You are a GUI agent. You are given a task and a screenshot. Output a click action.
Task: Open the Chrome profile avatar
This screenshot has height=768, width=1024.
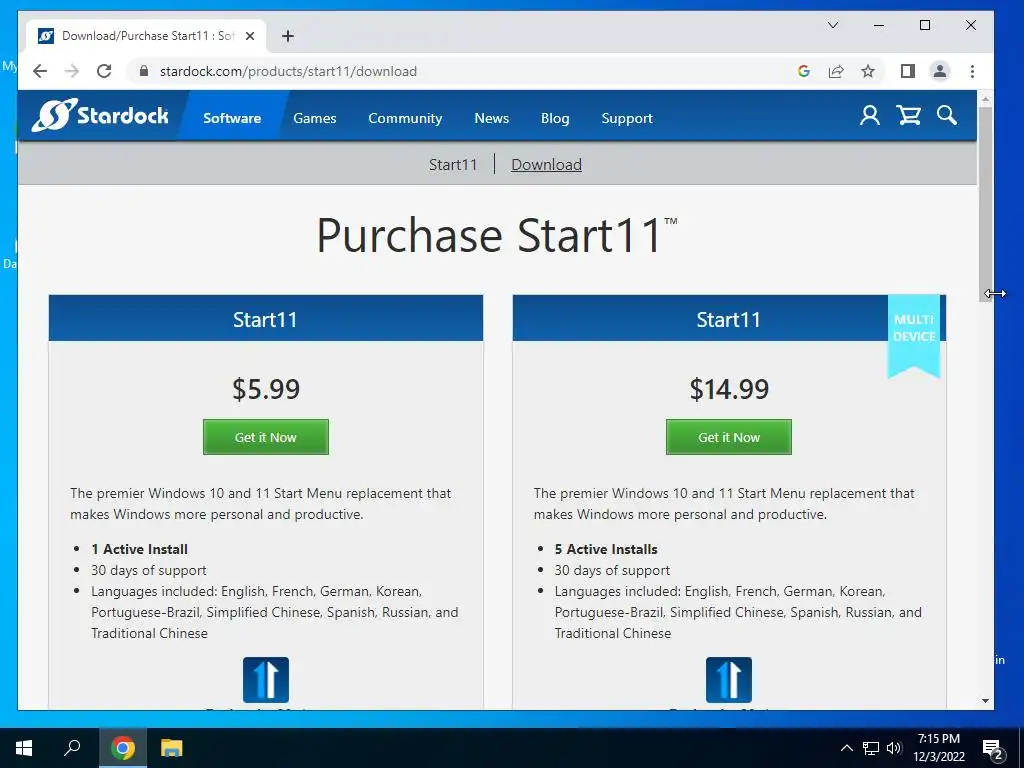coord(940,71)
